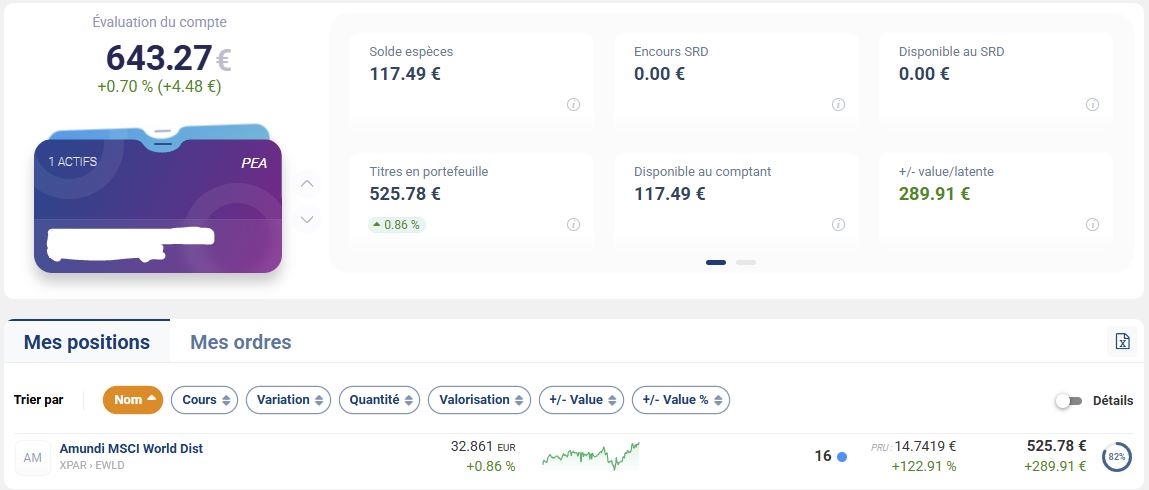1149x490 pixels.
Task: Click info icon on Encours SRD card
Action: (x=838, y=105)
